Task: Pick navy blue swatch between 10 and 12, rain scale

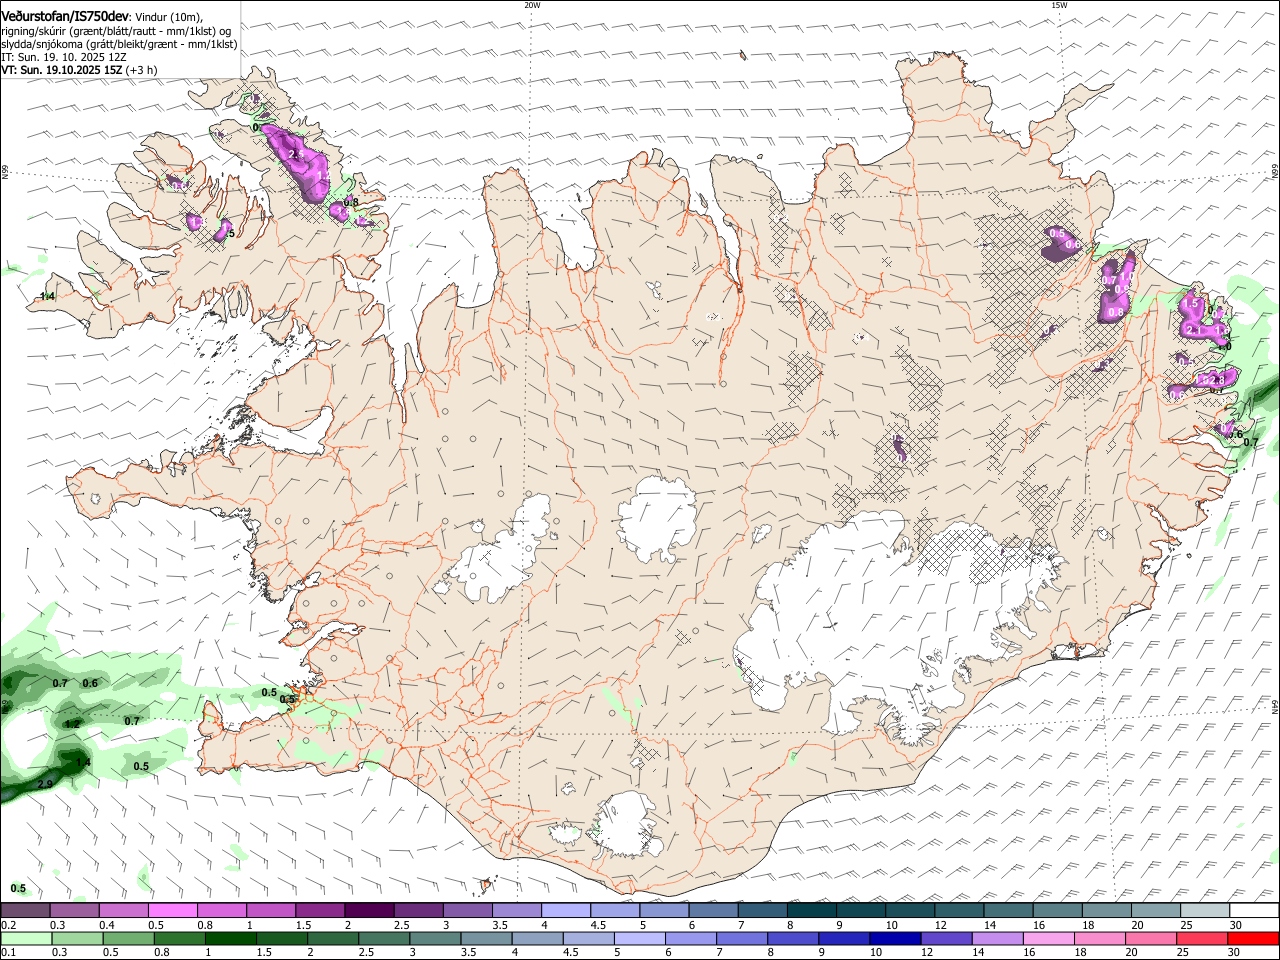Action: point(894,939)
